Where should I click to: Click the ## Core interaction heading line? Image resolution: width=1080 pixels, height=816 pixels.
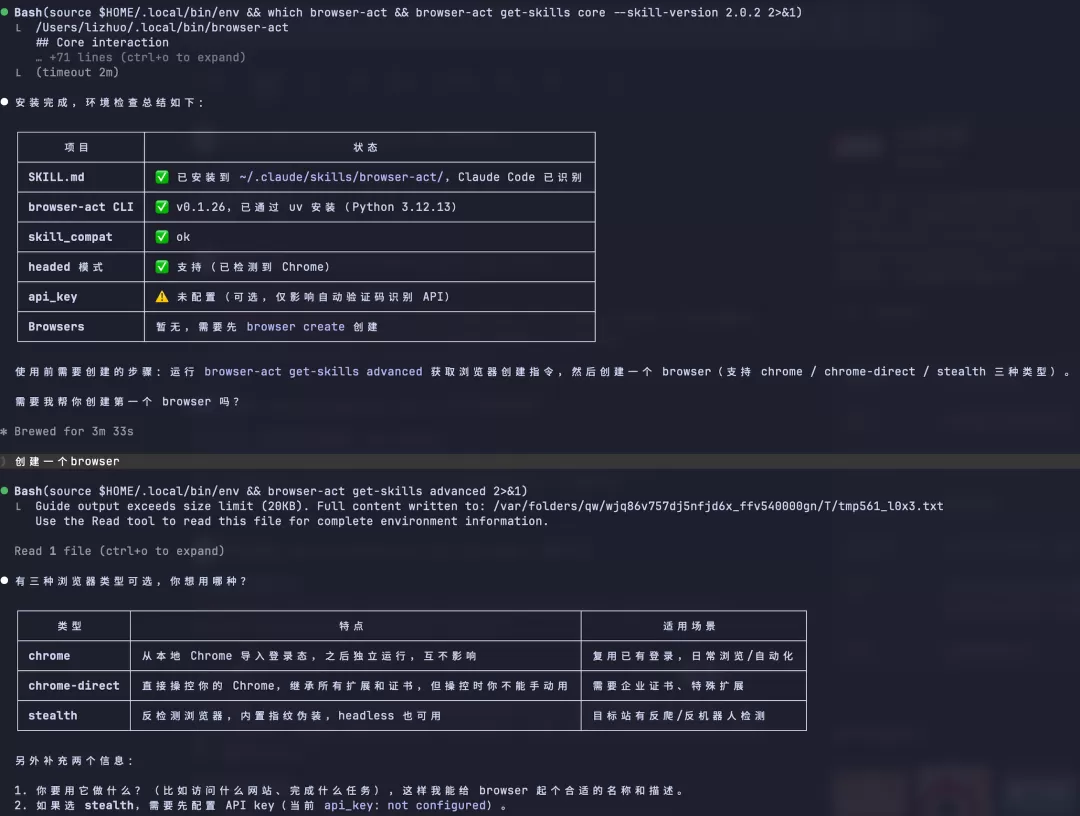[102, 43]
